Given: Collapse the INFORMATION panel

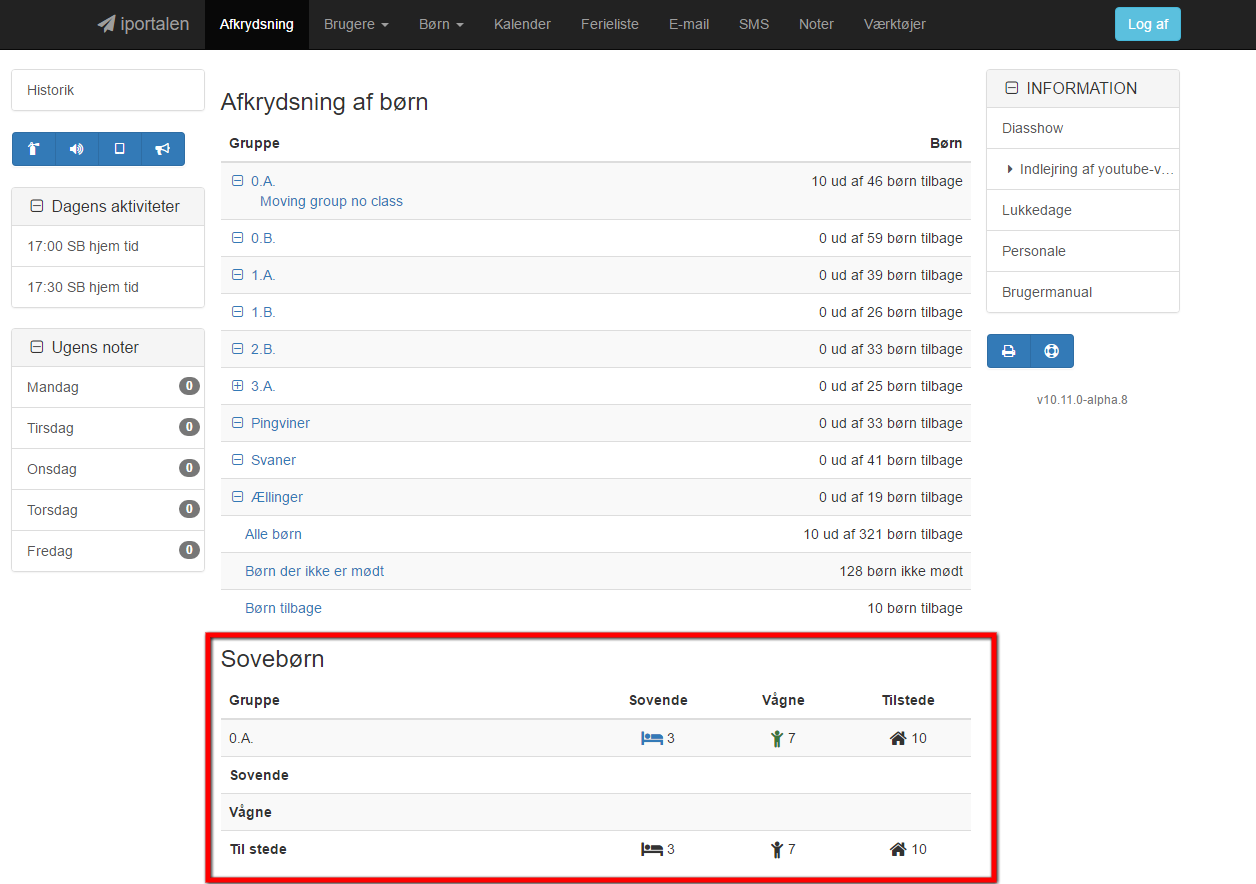Looking at the screenshot, I should (1011, 88).
